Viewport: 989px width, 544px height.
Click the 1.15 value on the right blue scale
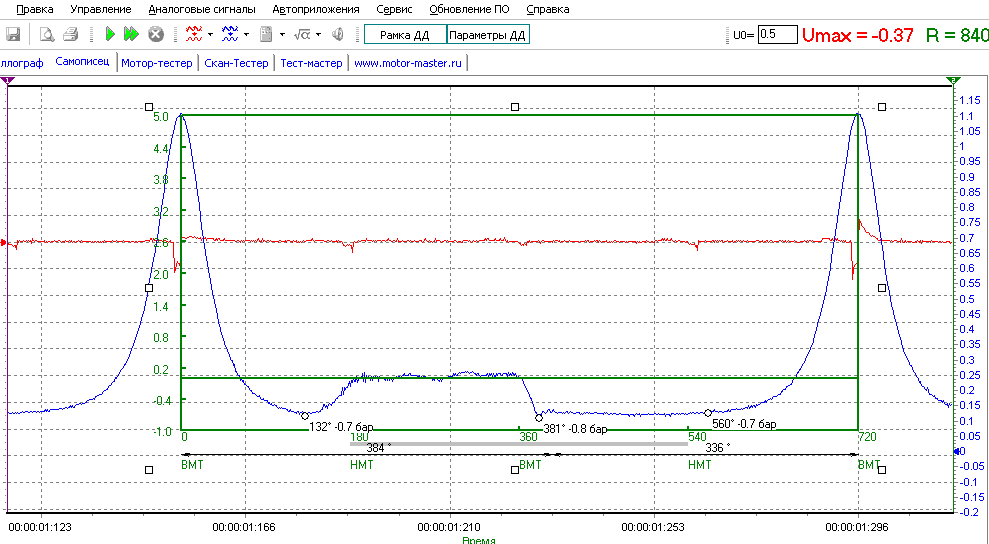click(969, 100)
